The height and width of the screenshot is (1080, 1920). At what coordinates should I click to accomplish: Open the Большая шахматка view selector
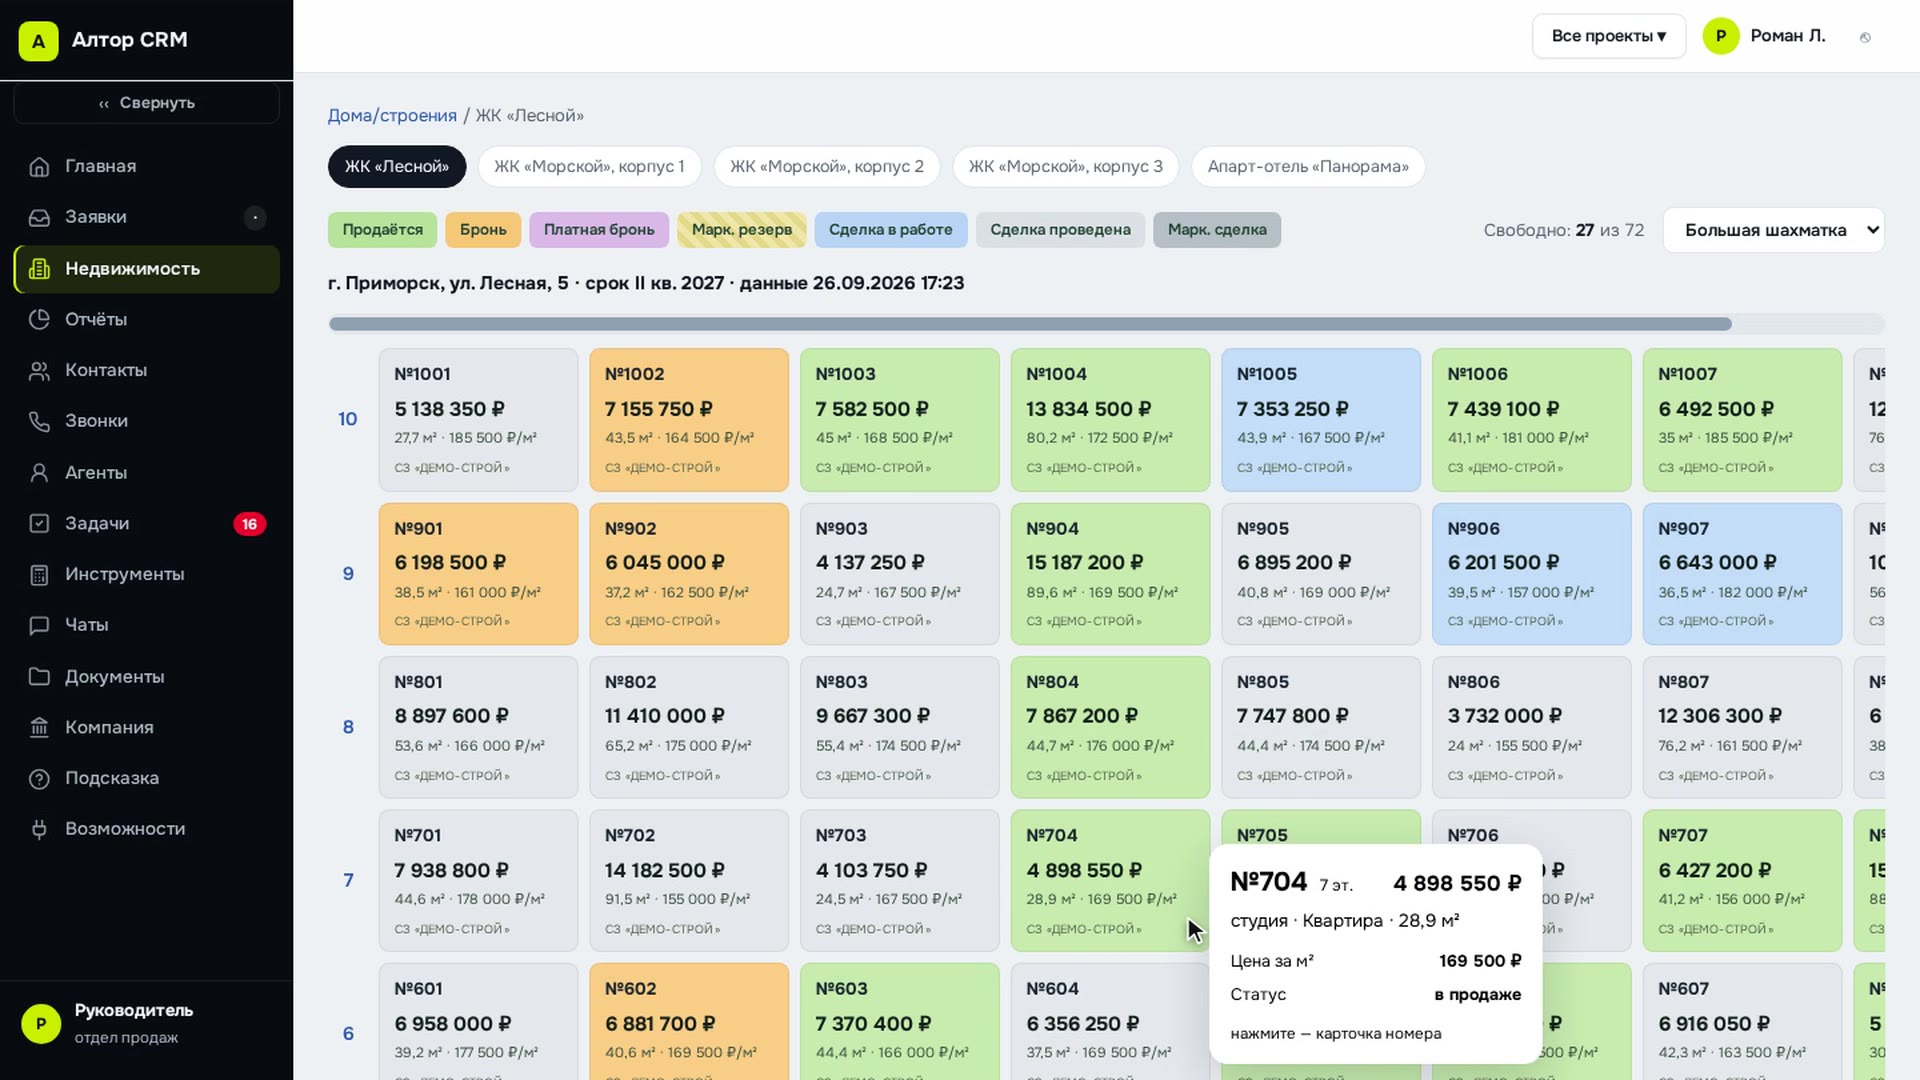pyautogui.click(x=1773, y=230)
